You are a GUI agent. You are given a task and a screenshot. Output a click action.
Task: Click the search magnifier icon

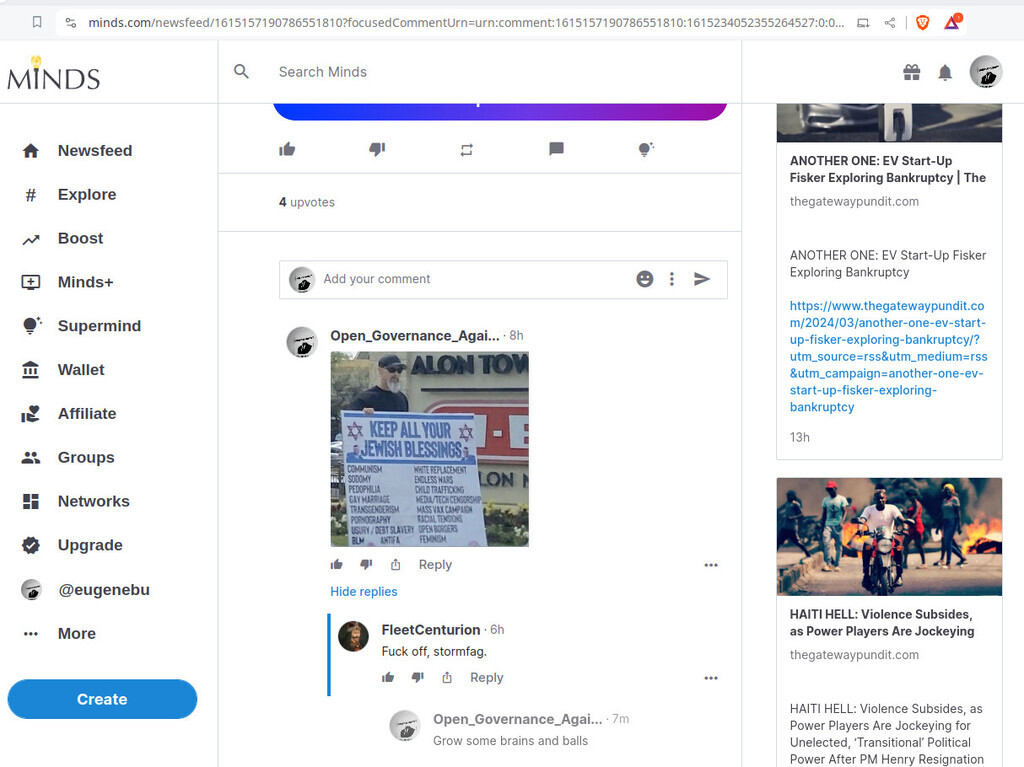[x=241, y=71]
